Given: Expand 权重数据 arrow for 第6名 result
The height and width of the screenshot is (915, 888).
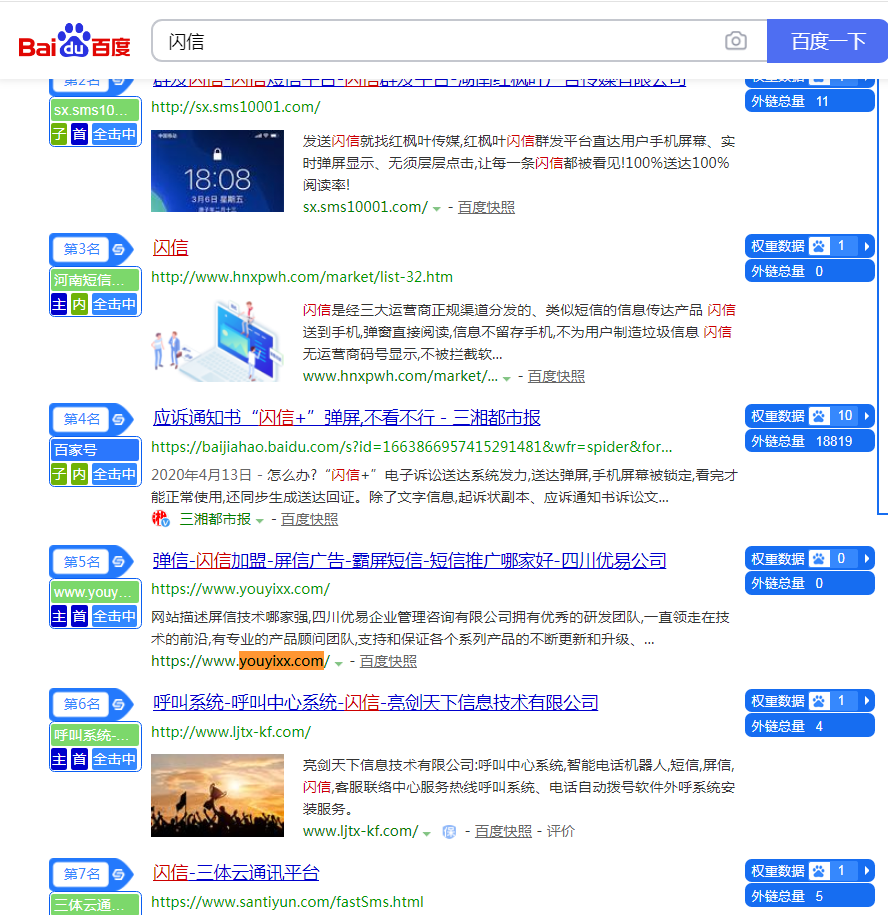Looking at the screenshot, I should [867, 701].
